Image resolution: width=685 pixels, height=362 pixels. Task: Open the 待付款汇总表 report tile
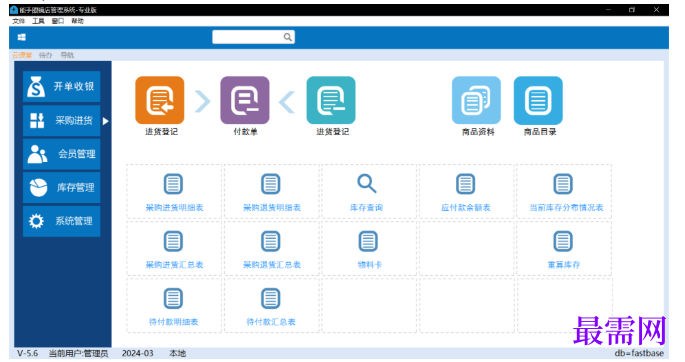click(271, 306)
